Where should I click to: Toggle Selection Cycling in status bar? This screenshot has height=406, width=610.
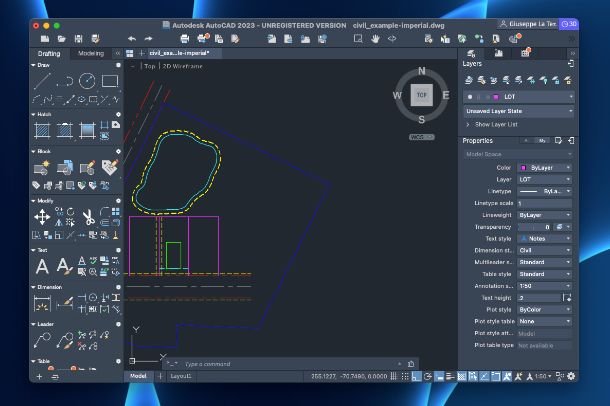(473, 376)
